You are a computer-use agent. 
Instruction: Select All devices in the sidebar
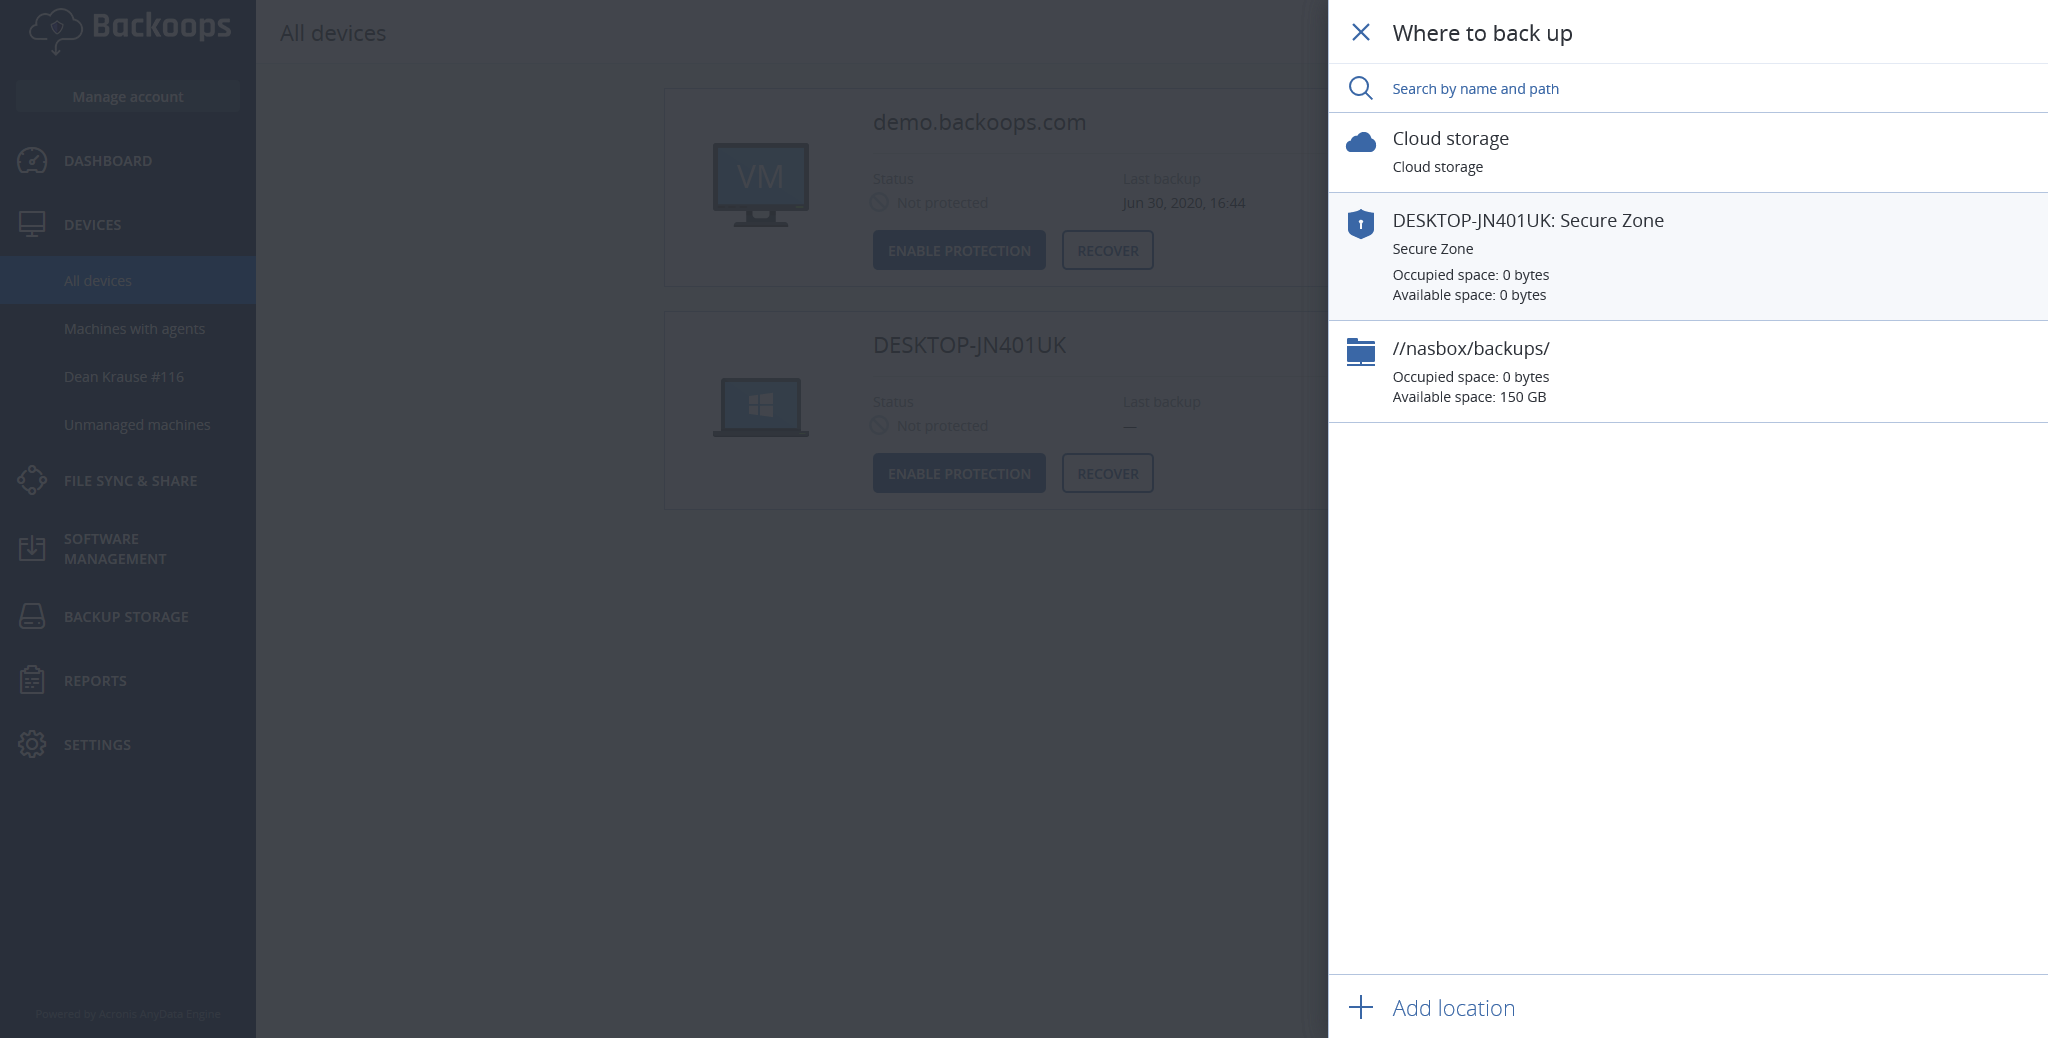[128, 280]
